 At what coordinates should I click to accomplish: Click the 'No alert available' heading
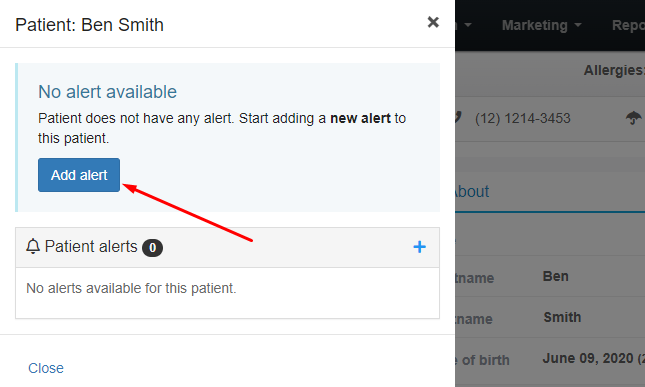[x=107, y=92]
